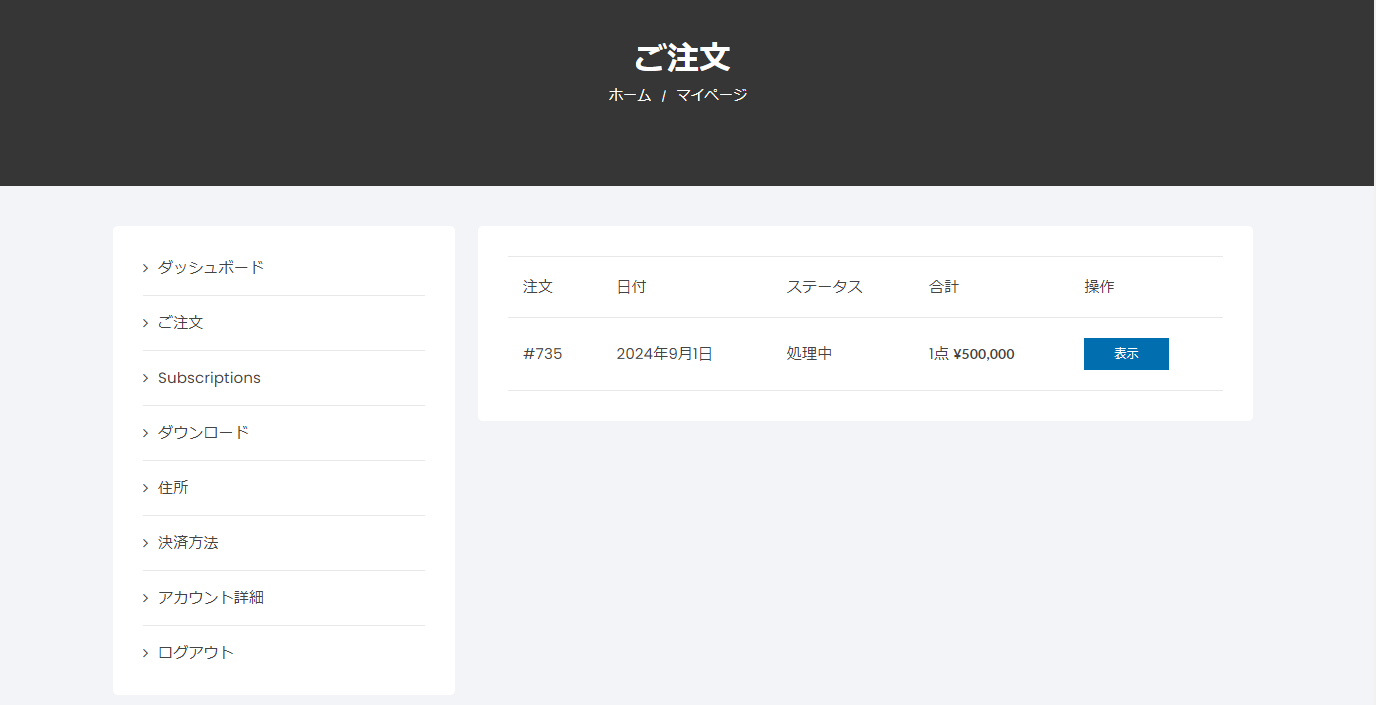The height and width of the screenshot is (705, 1376).
Task: Select 決済方法 in the account menu
Action: (188, 543)
